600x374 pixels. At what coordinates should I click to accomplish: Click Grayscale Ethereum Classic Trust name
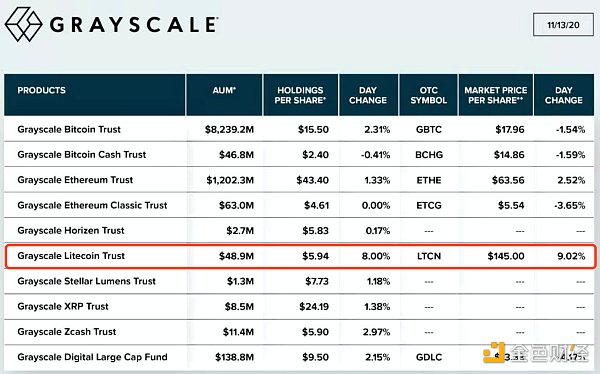(92, 205)
